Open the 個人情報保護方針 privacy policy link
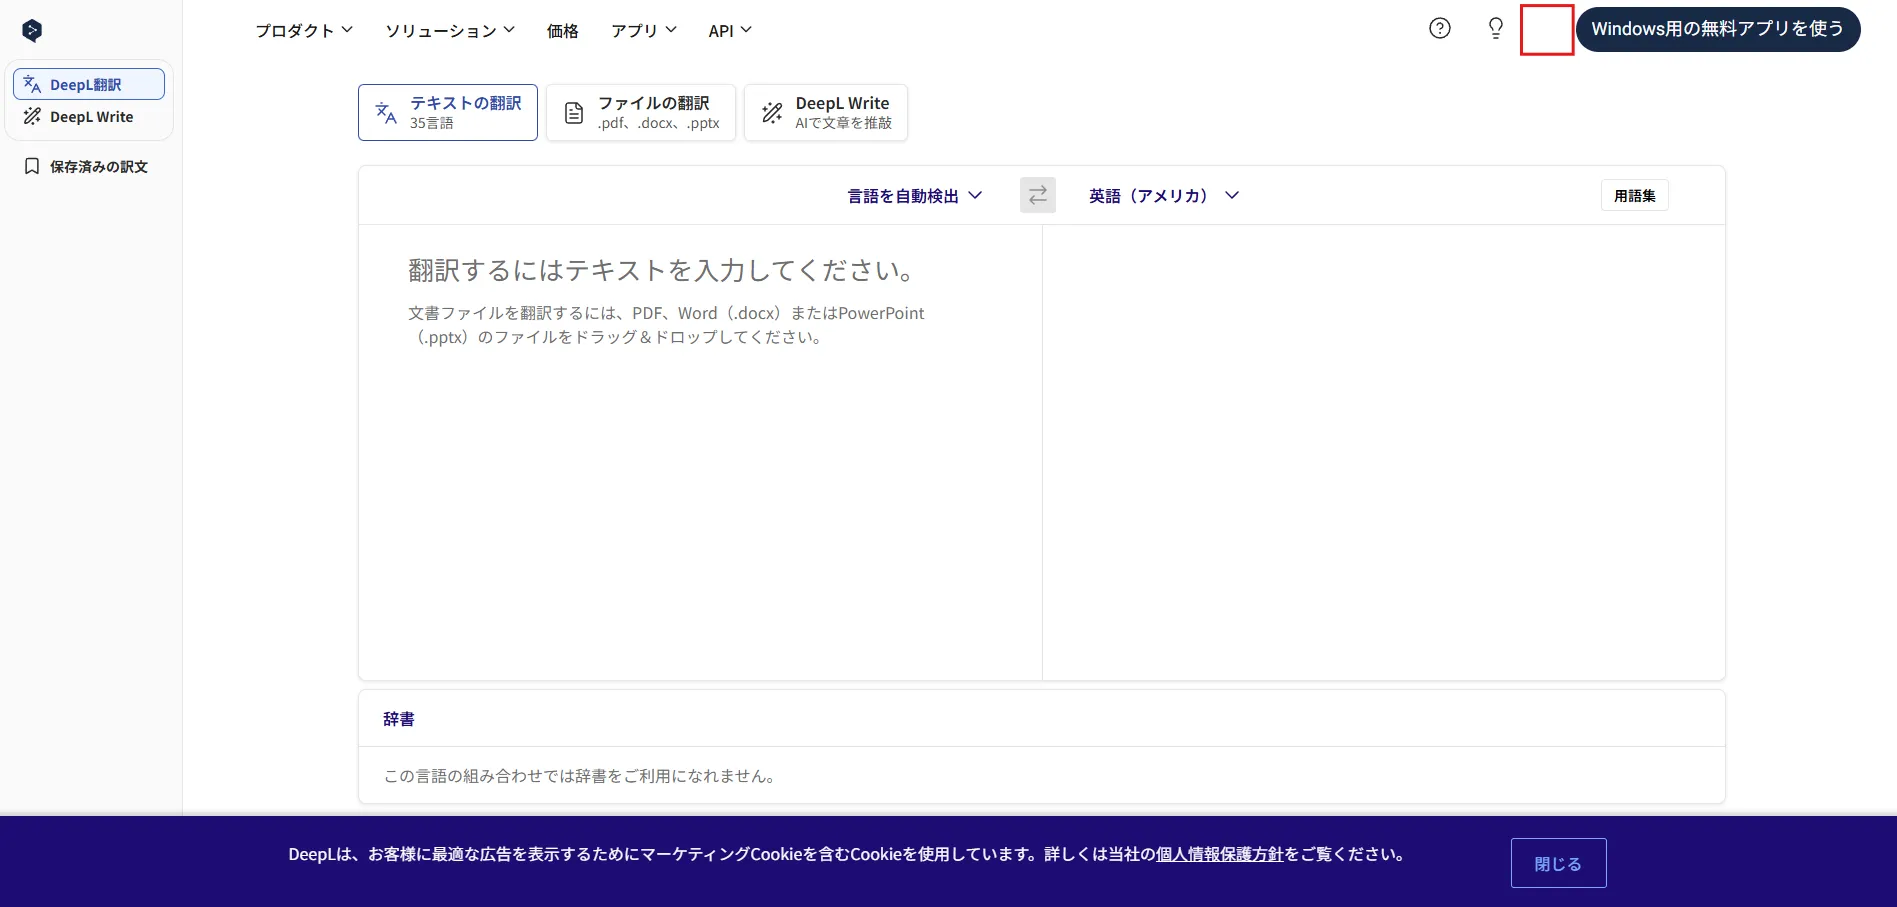Image resolution: width=1897 pixels, height=907 pixels. point(1220,854)
